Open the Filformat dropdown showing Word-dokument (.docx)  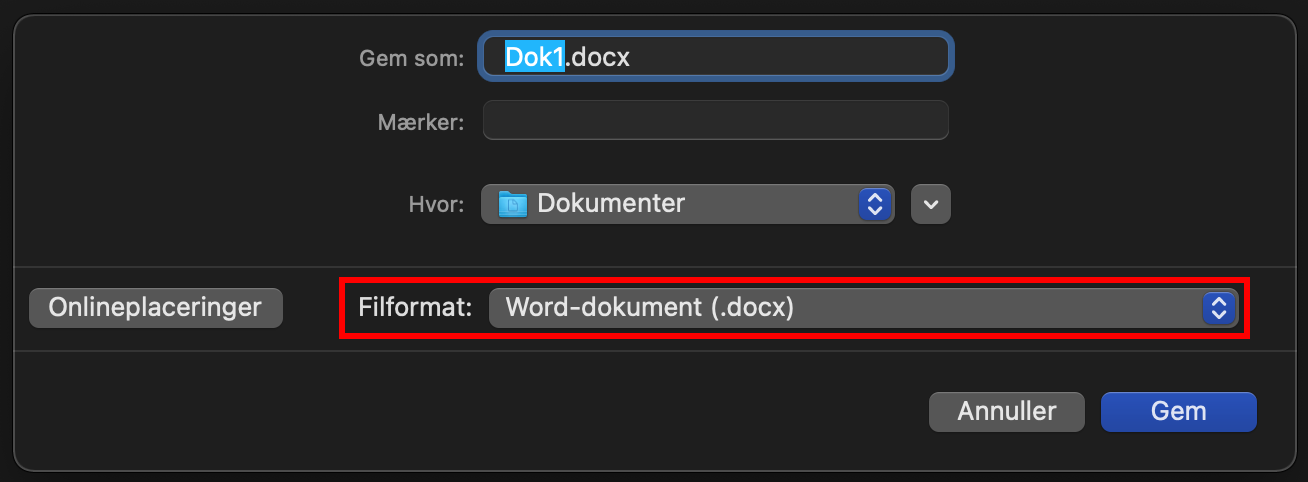click(x=862, y=308)
